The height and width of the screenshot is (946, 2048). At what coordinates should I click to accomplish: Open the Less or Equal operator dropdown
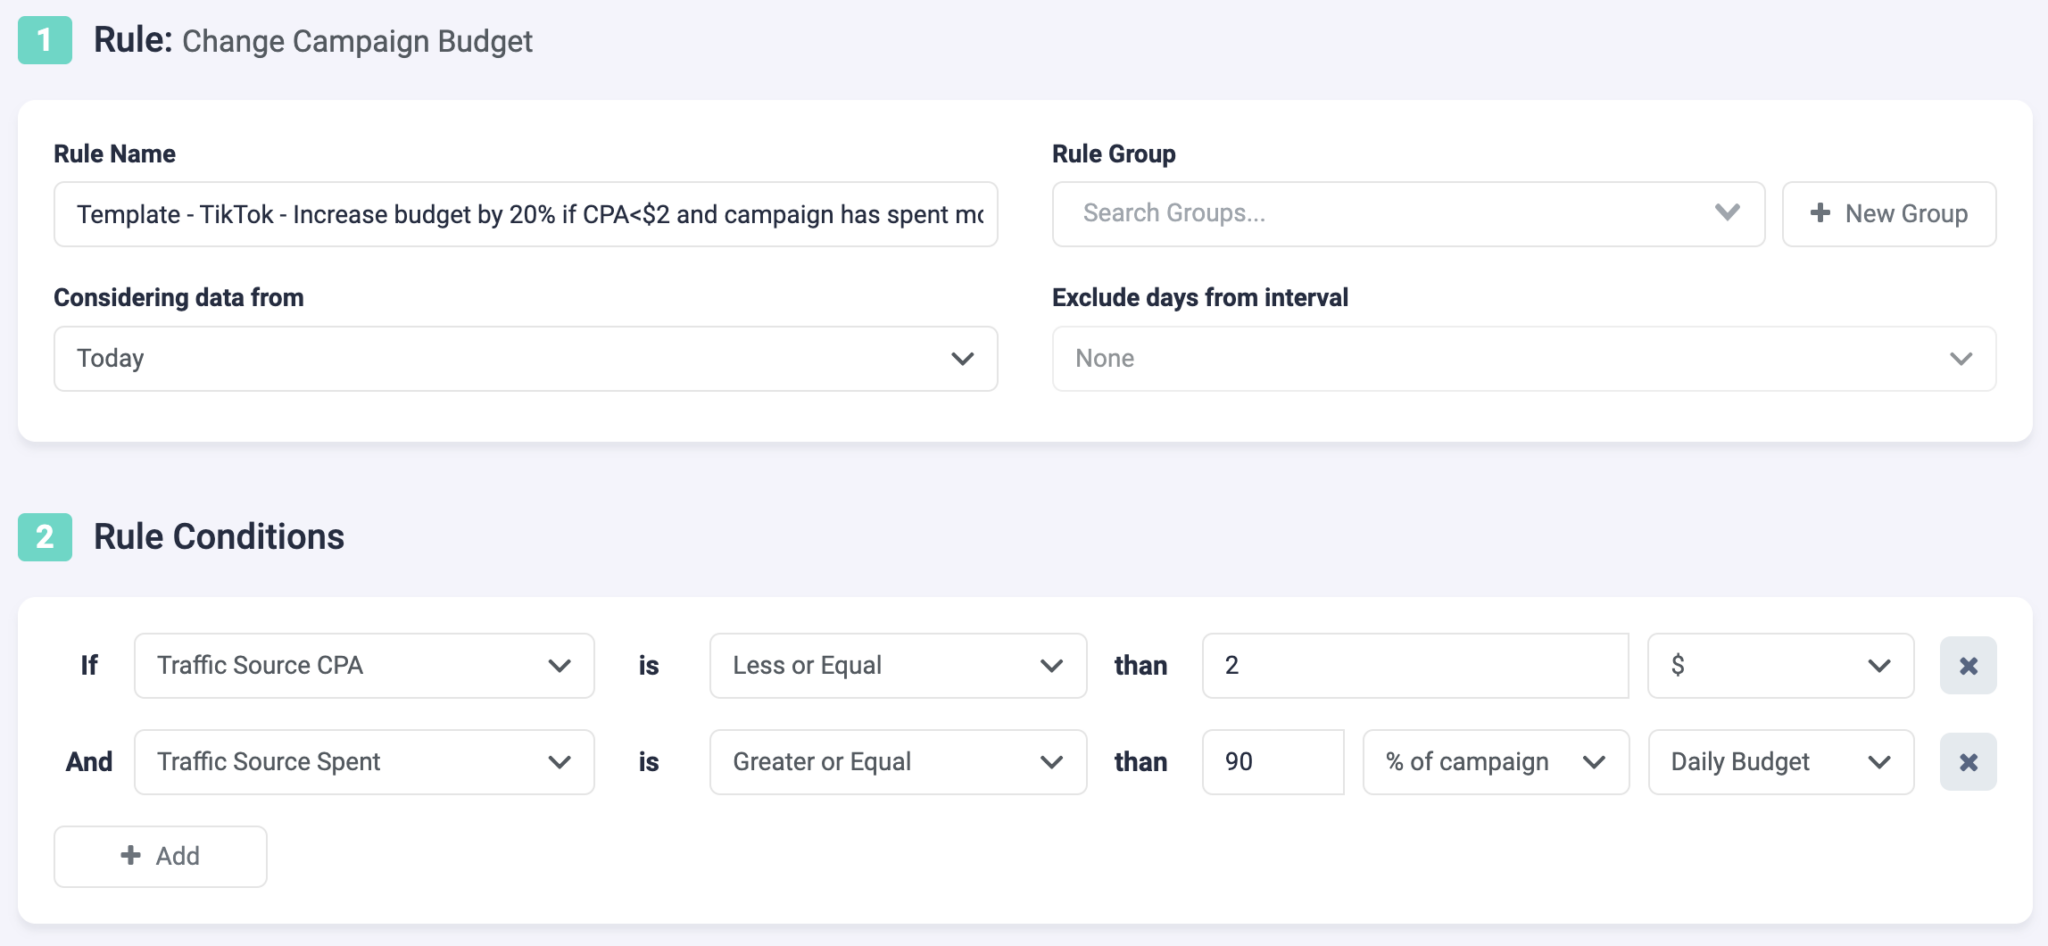click(897, 665)
